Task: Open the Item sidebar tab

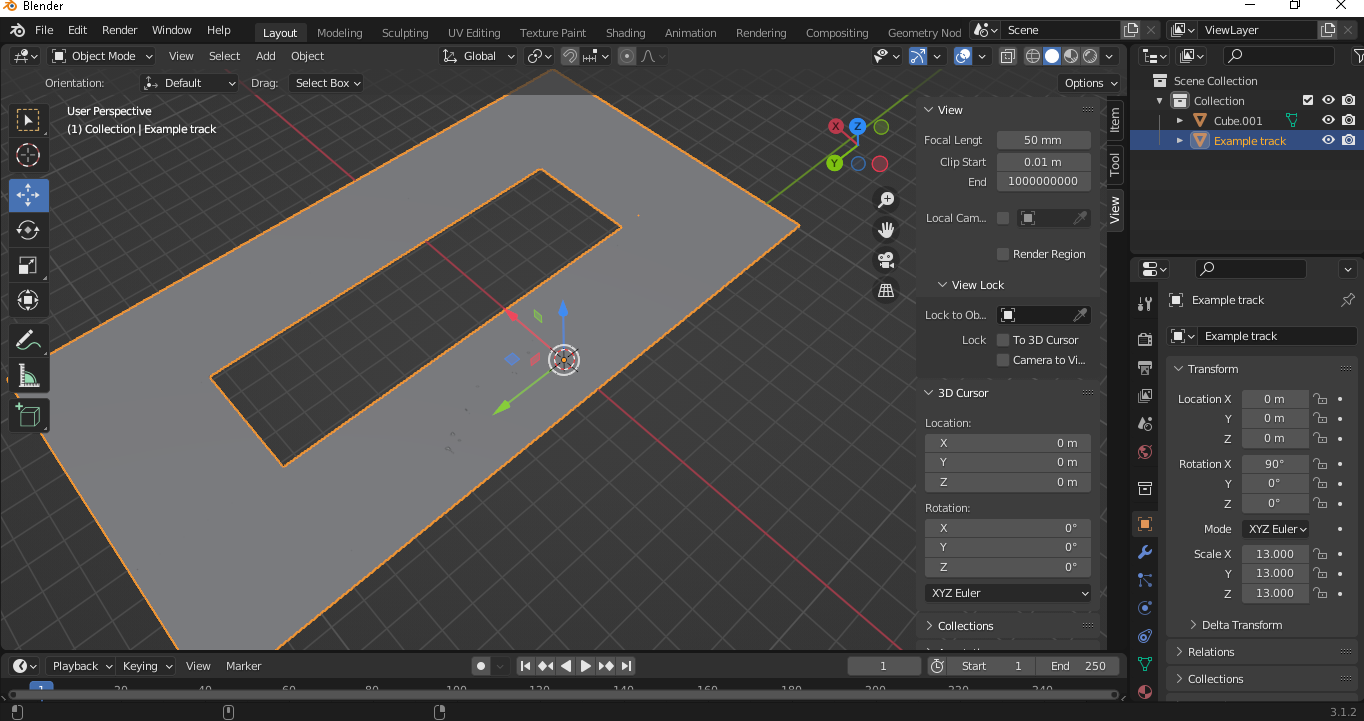Action: [1115, 120]
